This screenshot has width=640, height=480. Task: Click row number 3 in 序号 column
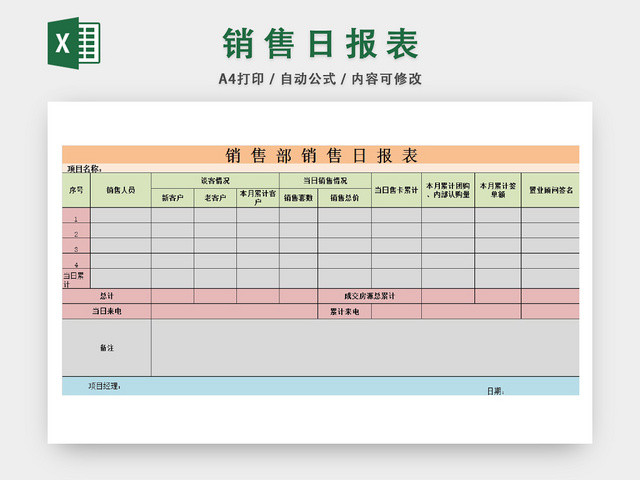(x=76, y=246)
